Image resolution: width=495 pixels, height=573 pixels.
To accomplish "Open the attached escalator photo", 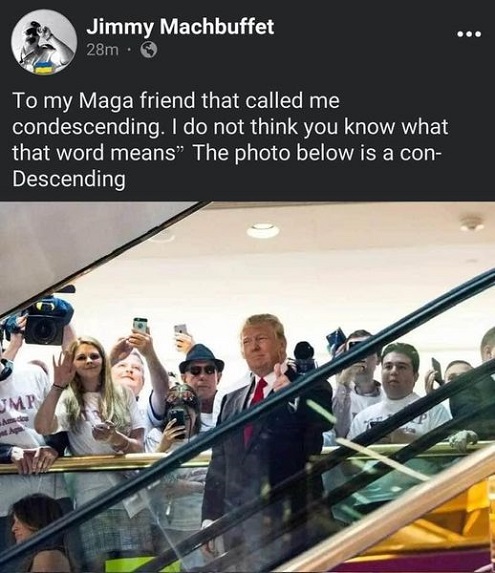I will 247,387.
